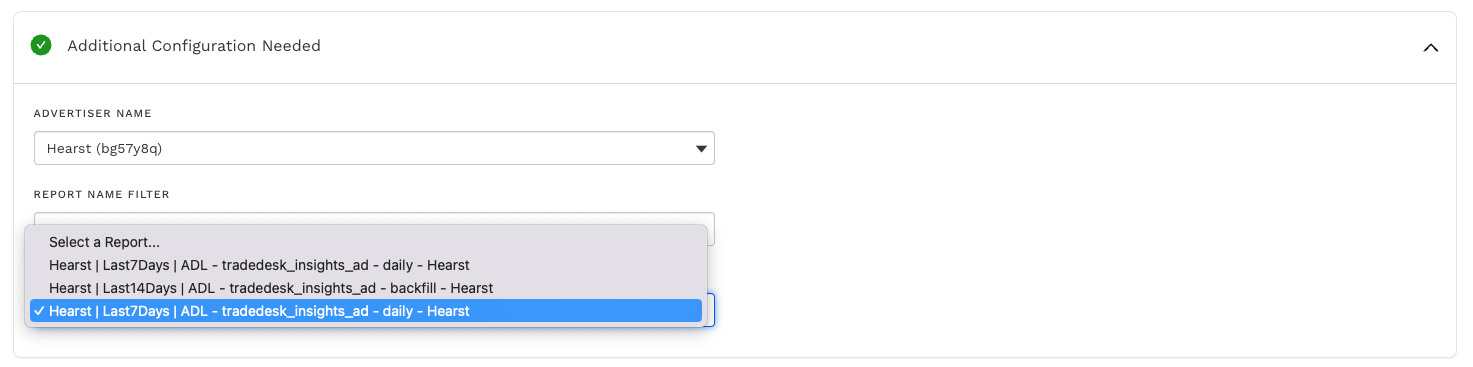The width and height of the screenshot is (1473, 367).
Task: Select the highlighted Last7Days daily report option
Action: point(366,311)
